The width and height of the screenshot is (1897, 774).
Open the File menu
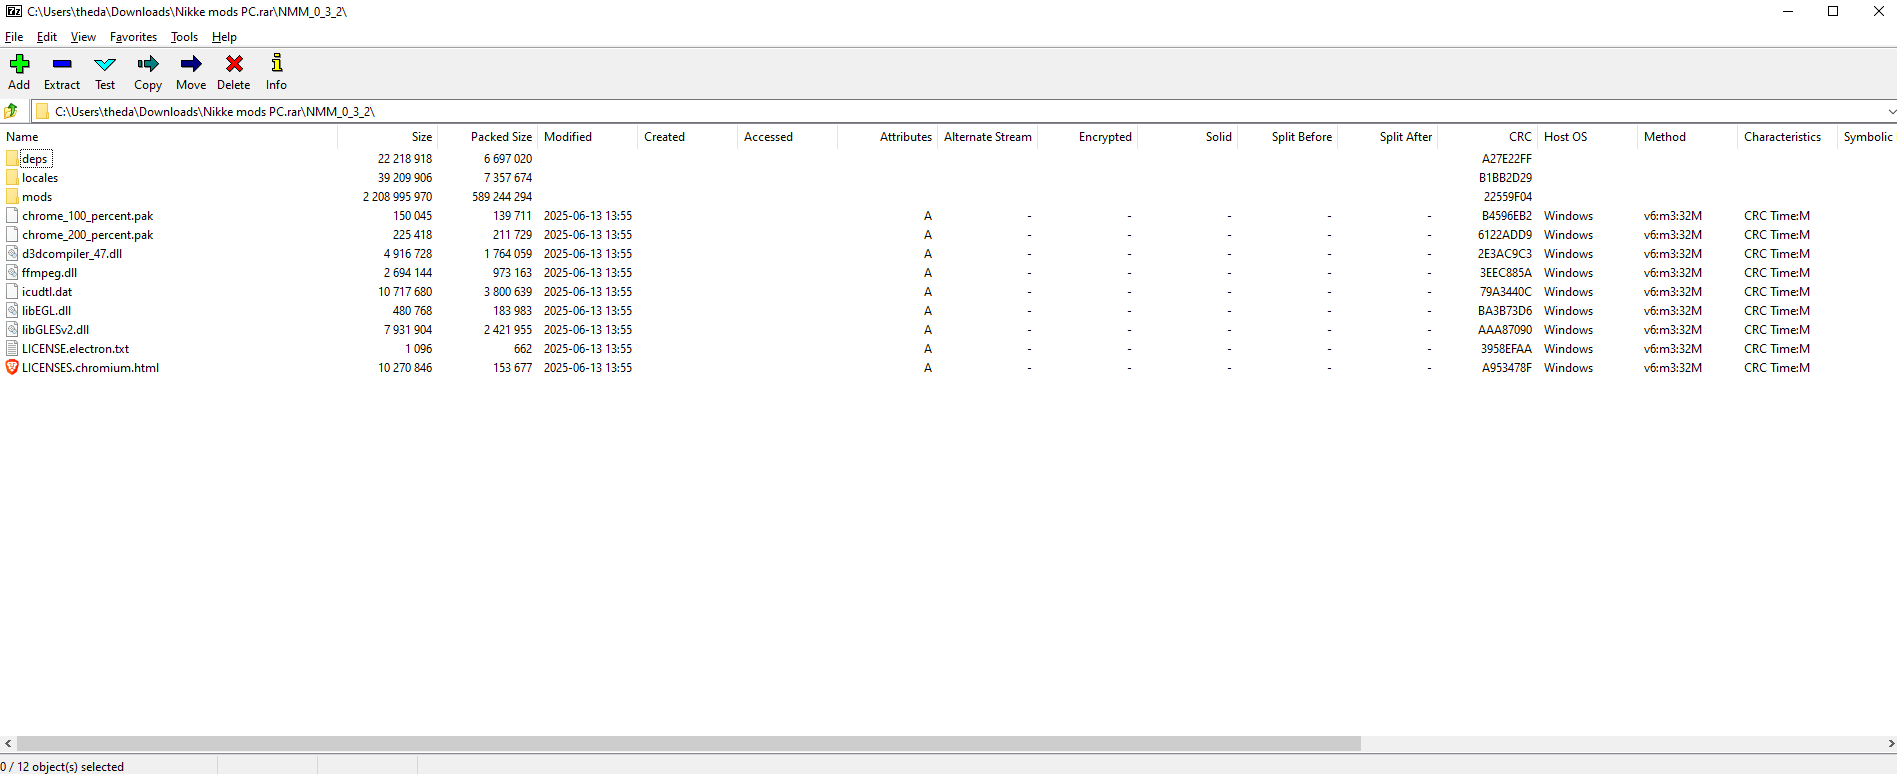pyautogui.click(x=14, y=37)
